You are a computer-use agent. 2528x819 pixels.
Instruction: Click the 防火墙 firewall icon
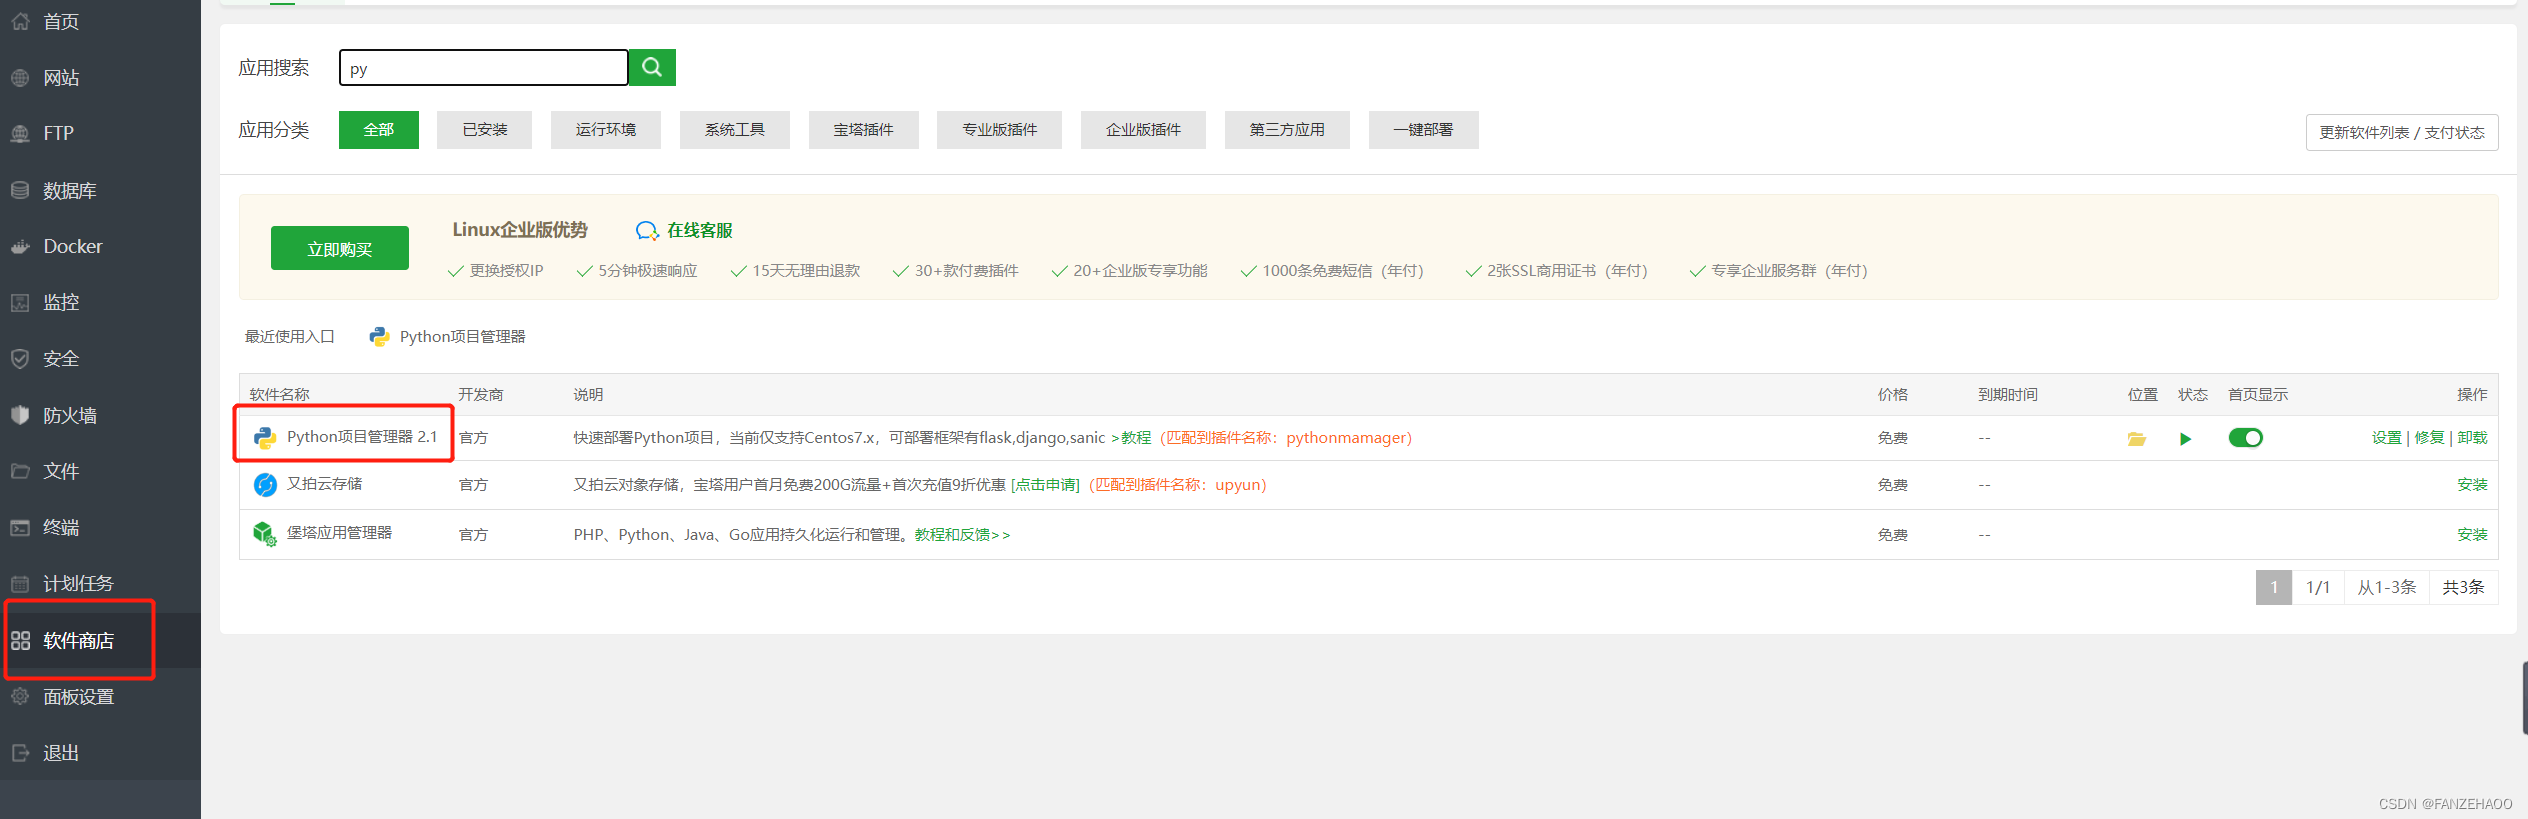[20, 415]
